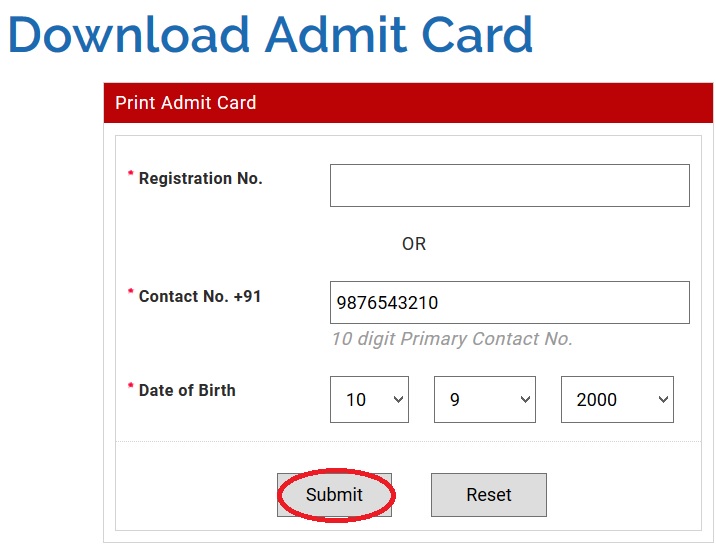Click the 10 digit Primary Contact hint
This screenshot has height=546, width=716.
[452, 339]
